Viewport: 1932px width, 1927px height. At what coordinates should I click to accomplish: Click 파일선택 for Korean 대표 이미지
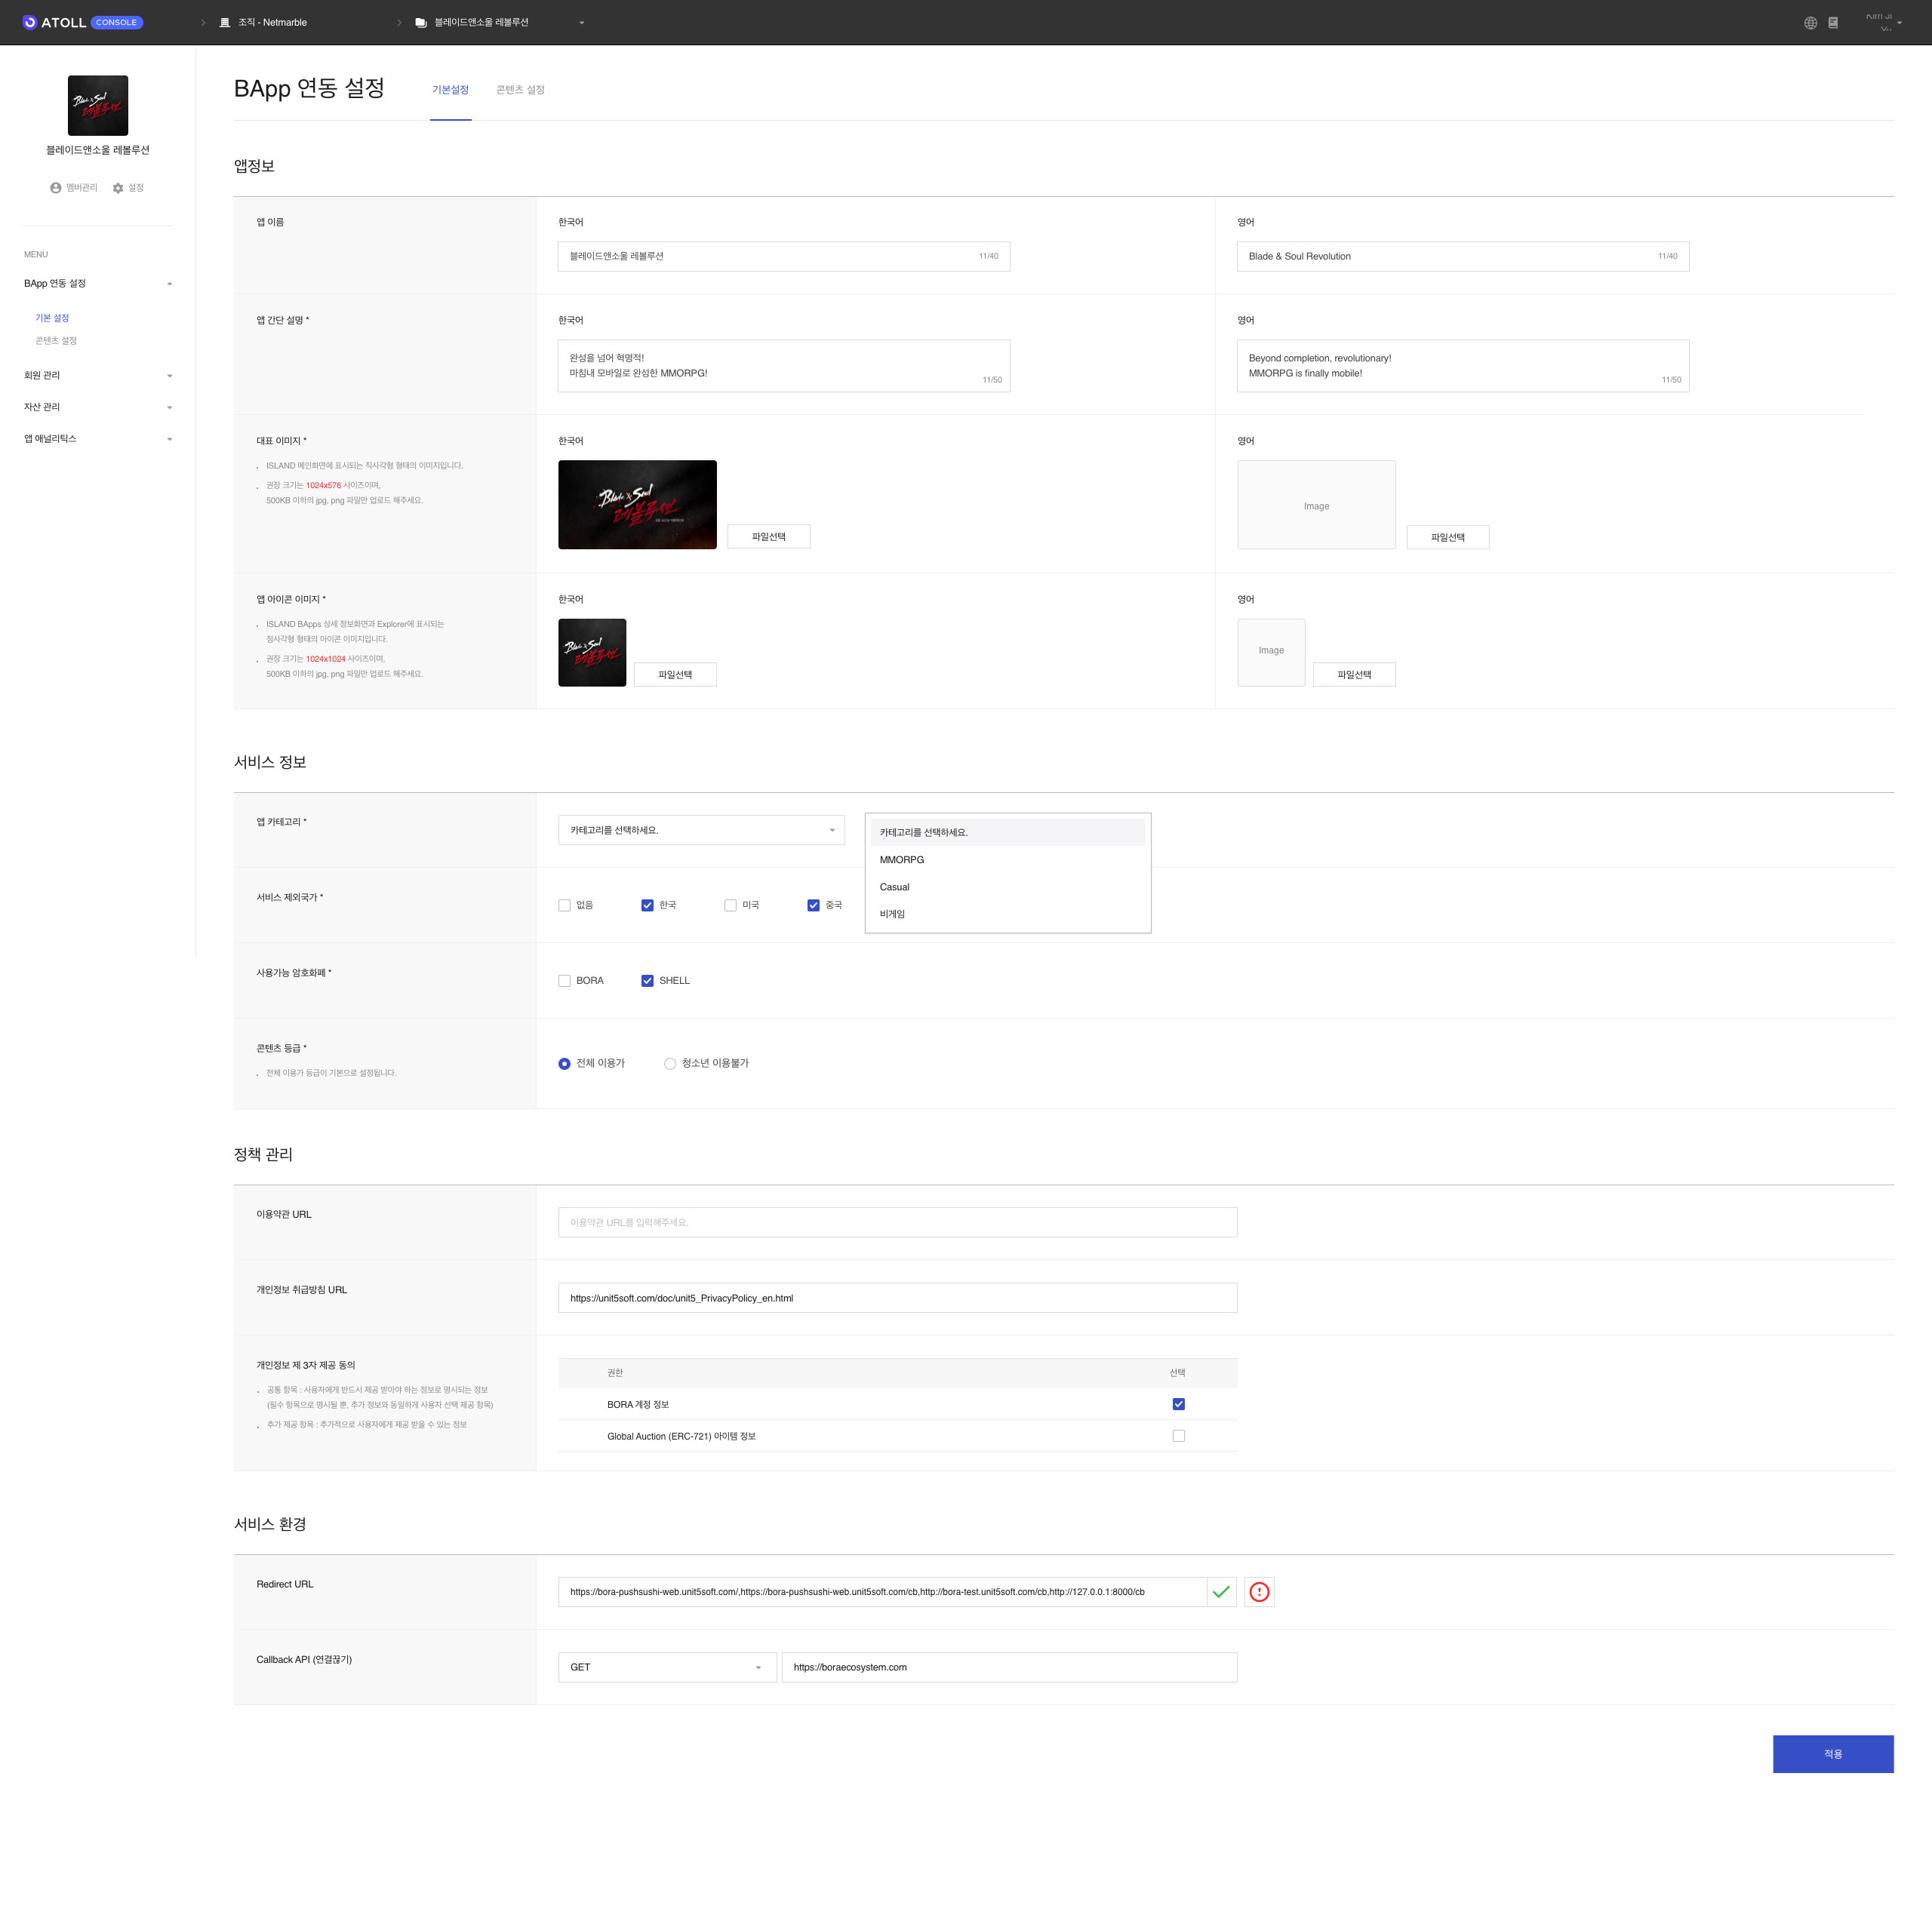click(768, 537)
